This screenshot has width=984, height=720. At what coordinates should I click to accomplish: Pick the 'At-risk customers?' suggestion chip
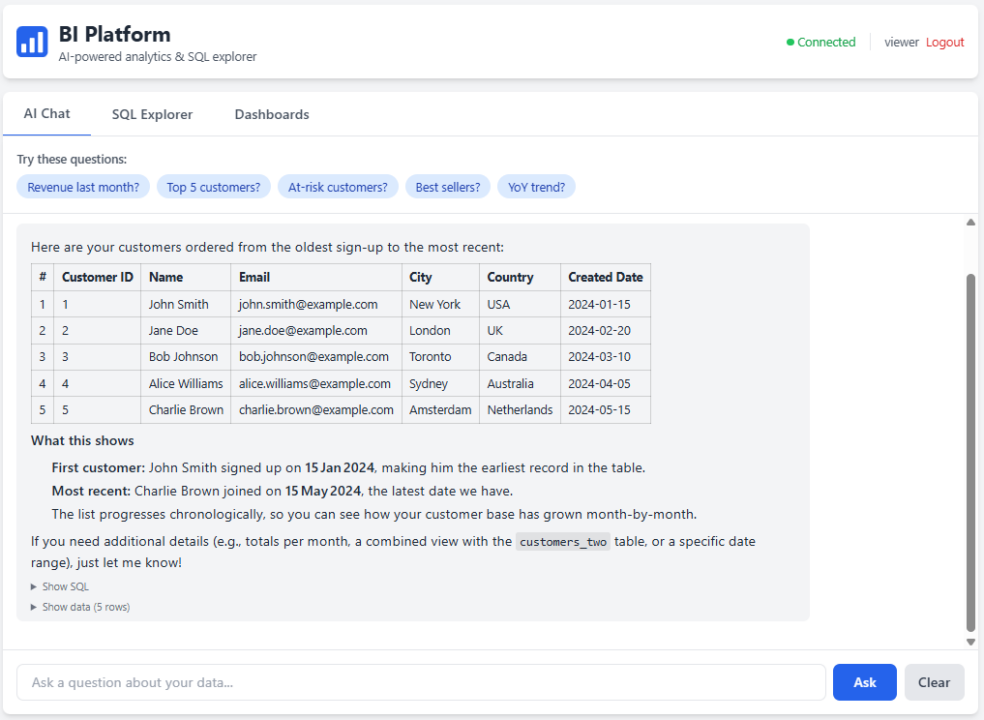point(338,187)
